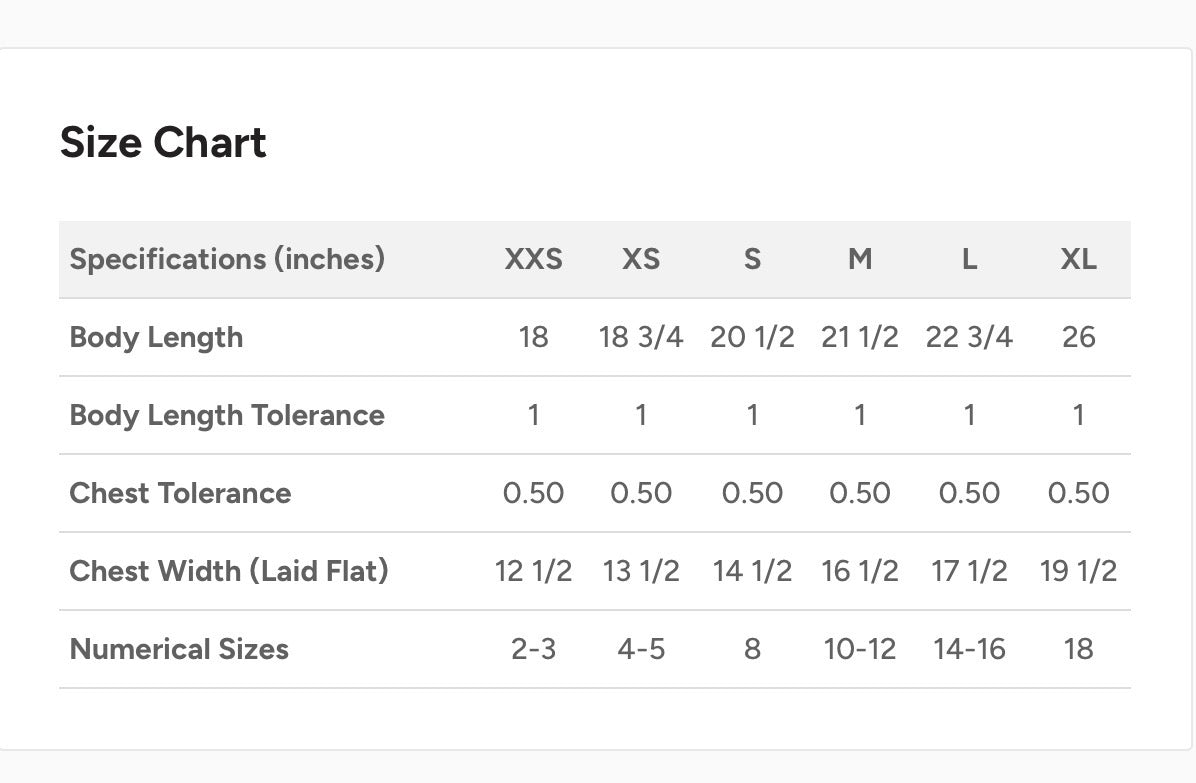Screen dimensions: 1196x783
Task: Click the 12 1/2 chest width value
Action: tap(533, 571)
